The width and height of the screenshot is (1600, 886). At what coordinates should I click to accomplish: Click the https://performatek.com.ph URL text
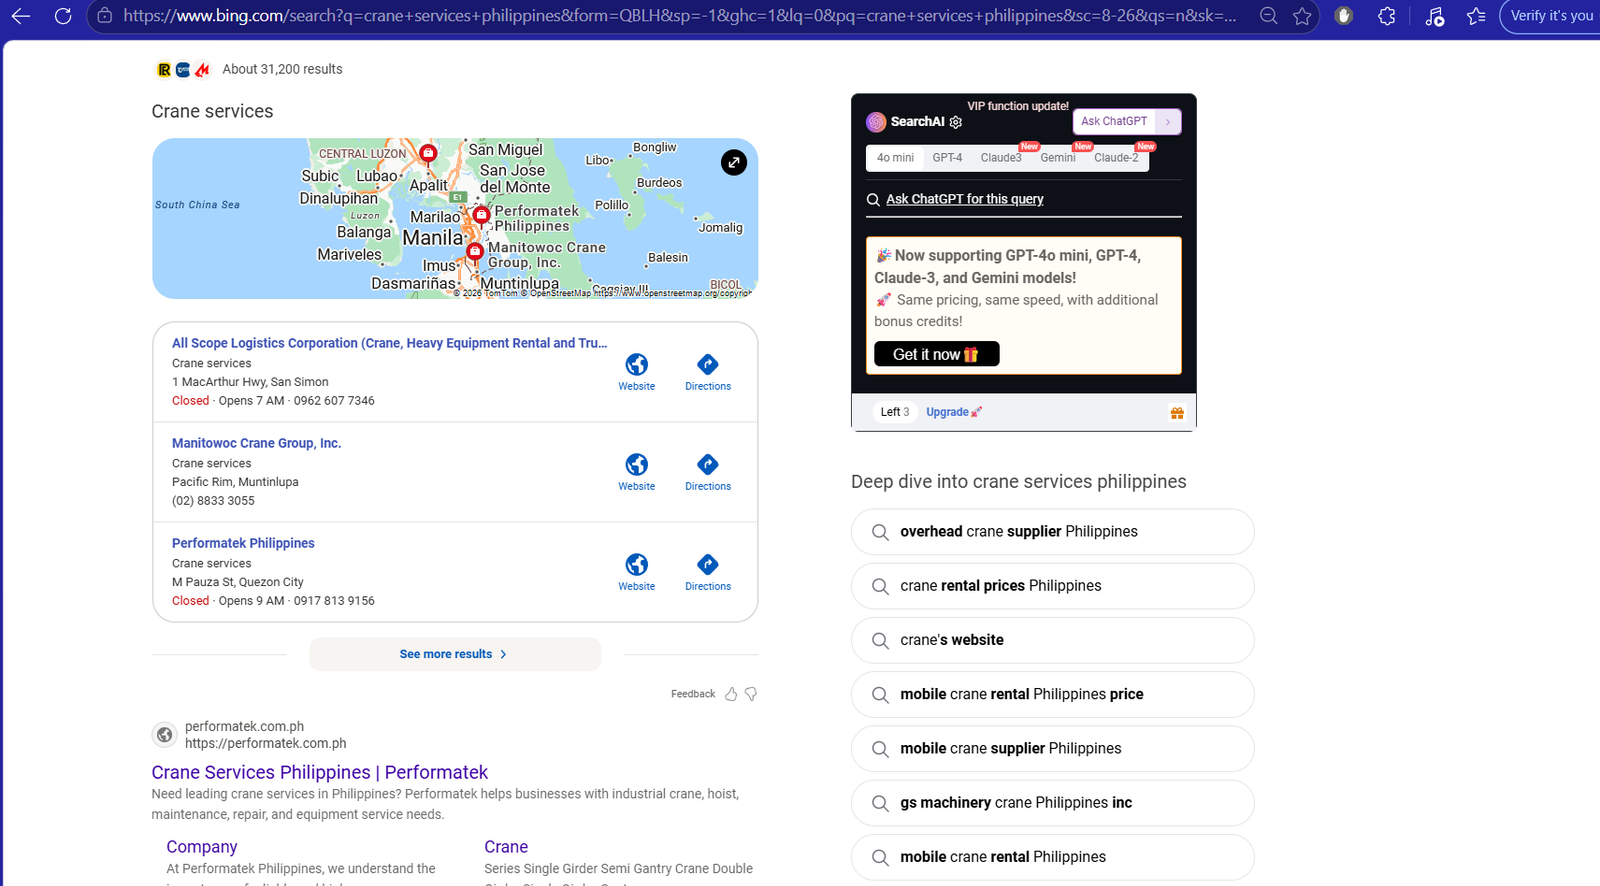tap(265, 744)
